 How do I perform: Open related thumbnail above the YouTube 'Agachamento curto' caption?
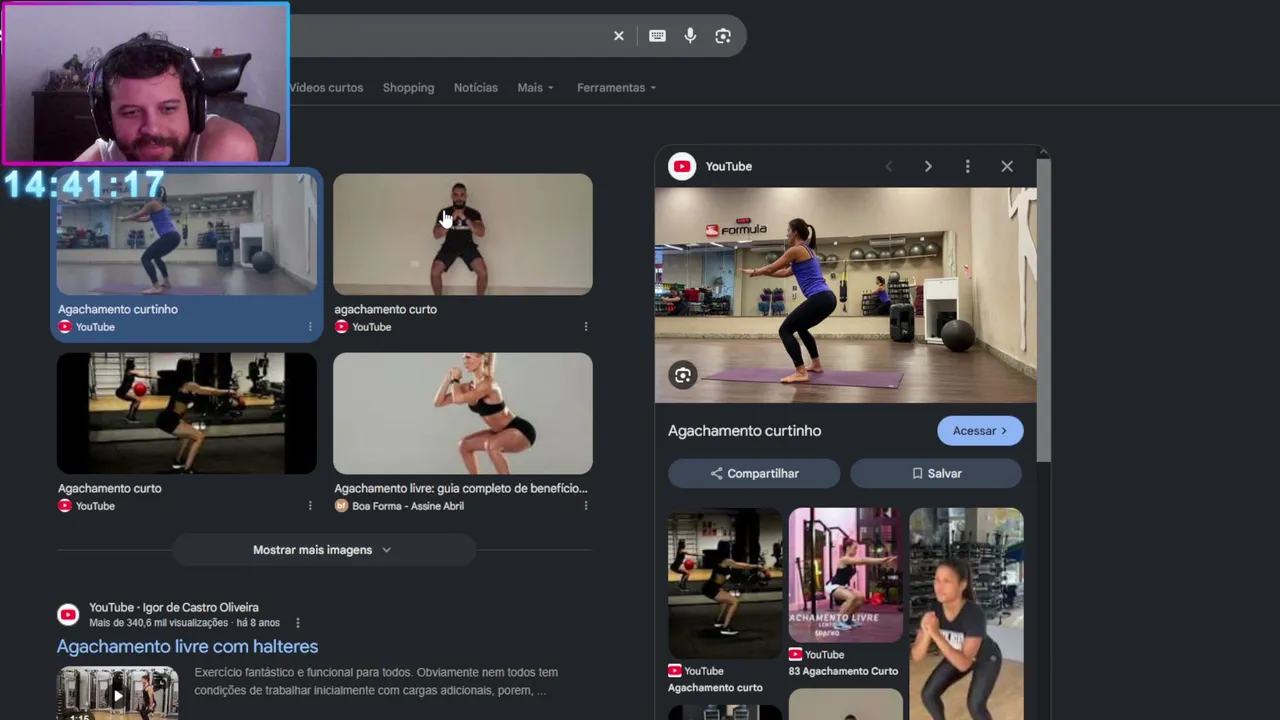coord(725,583)
